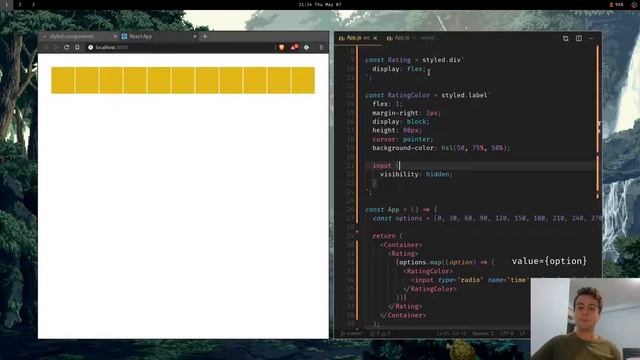640x360 pixels.
Task: Click the clock in the top bar
Action: click(320, 4)
